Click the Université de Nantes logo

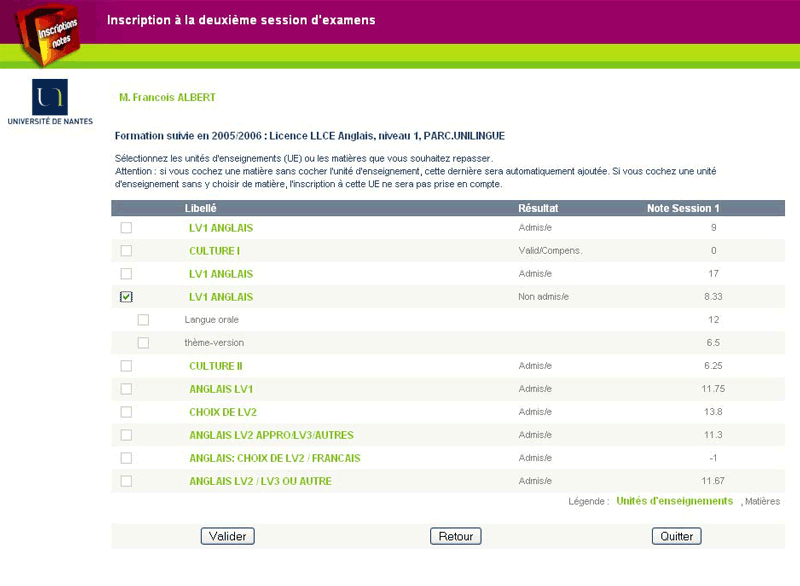50,101
